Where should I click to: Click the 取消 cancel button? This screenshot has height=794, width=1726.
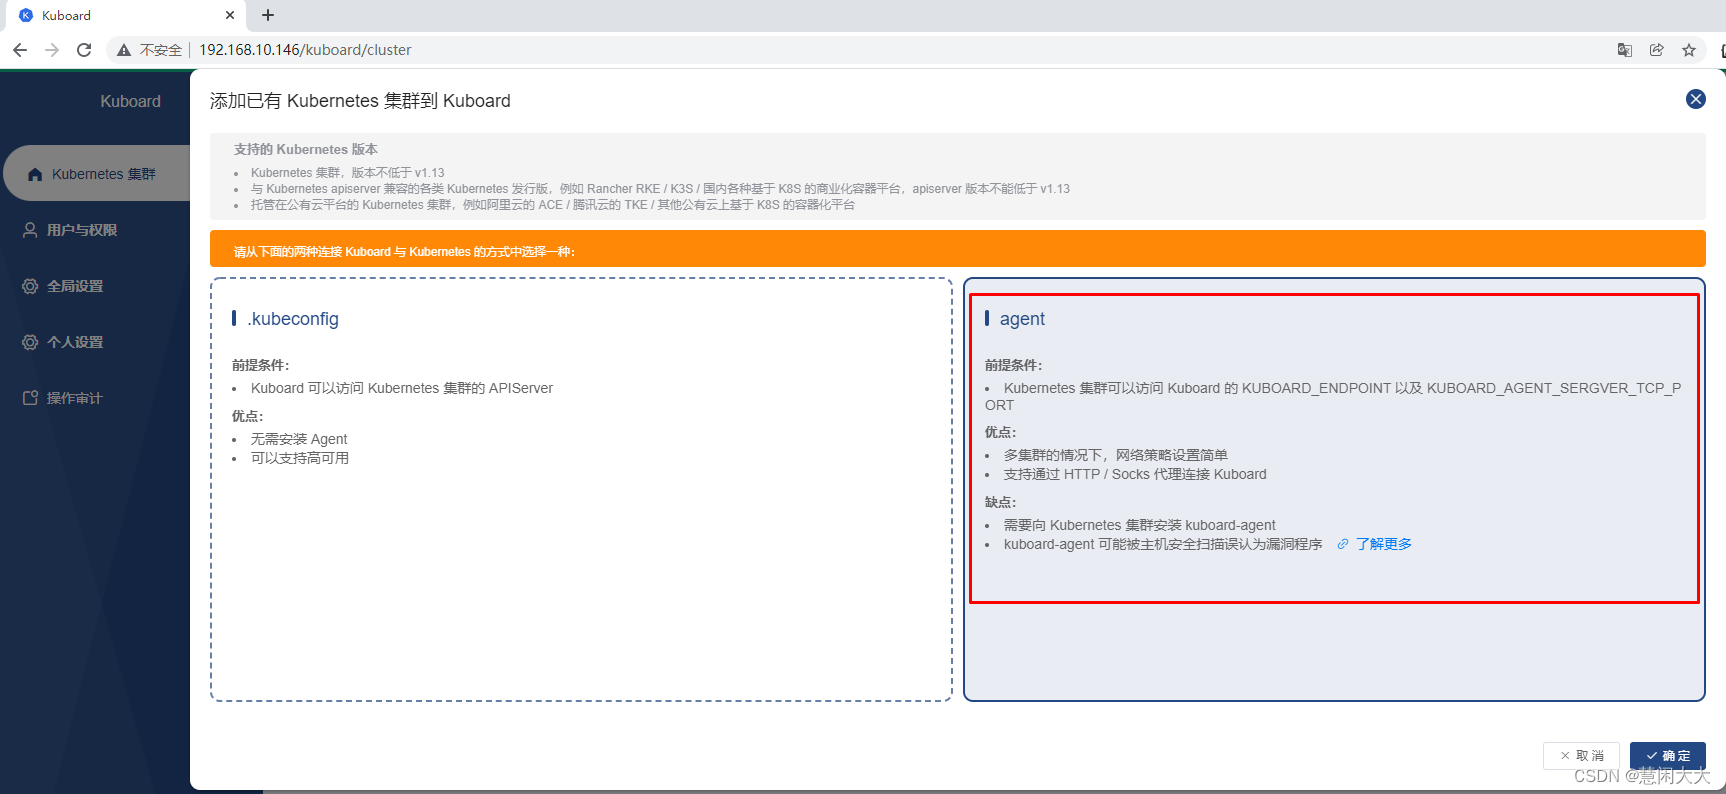tap(1581, 755)
